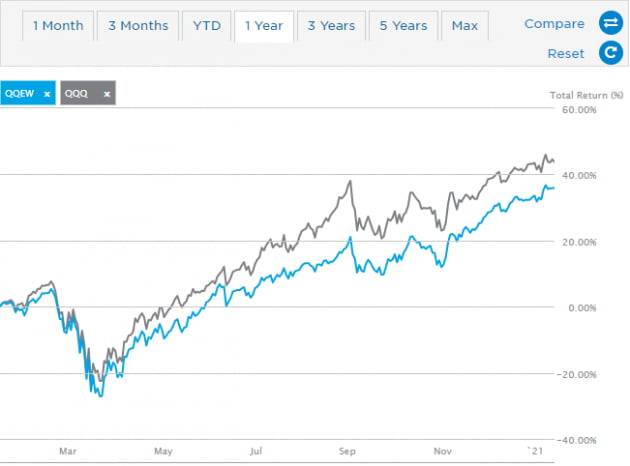
Task: Click the Compare swap-arrows icon
Action: (x=609, y=24)
